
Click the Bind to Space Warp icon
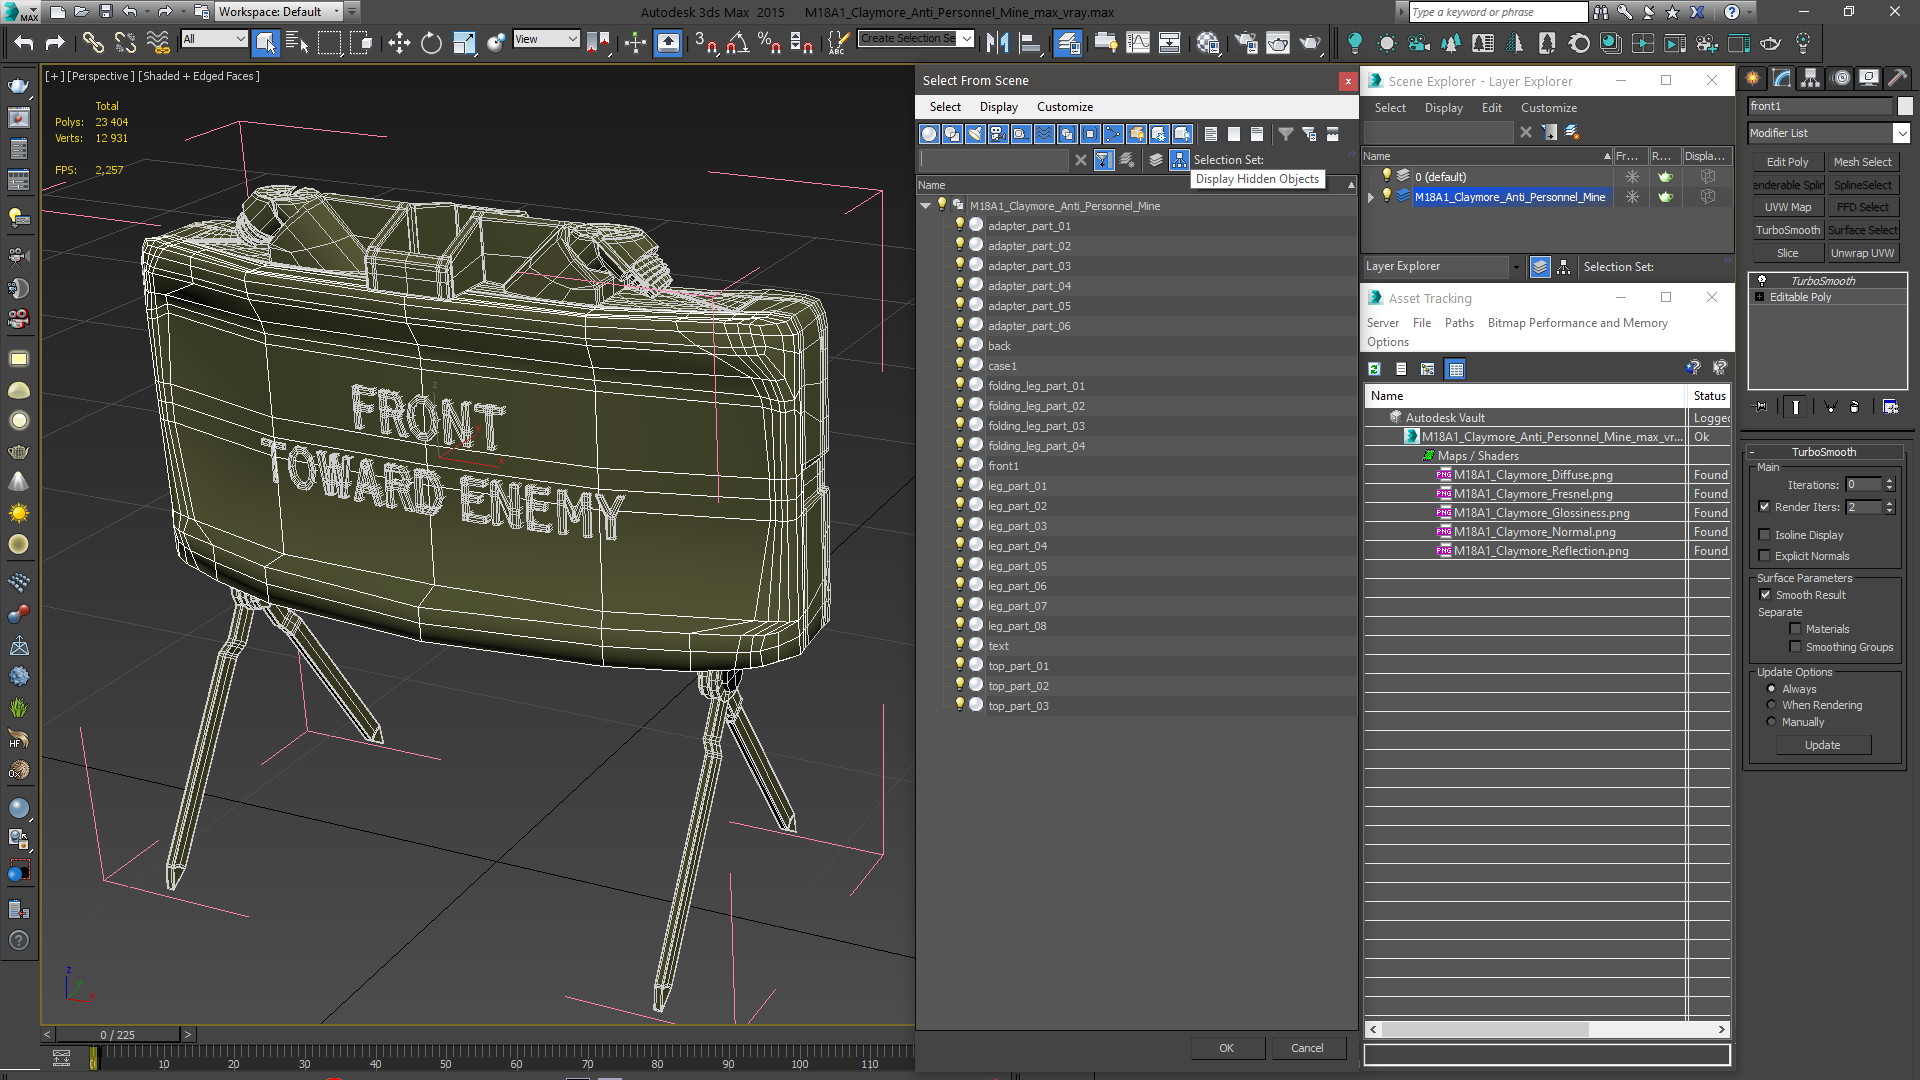158,42
